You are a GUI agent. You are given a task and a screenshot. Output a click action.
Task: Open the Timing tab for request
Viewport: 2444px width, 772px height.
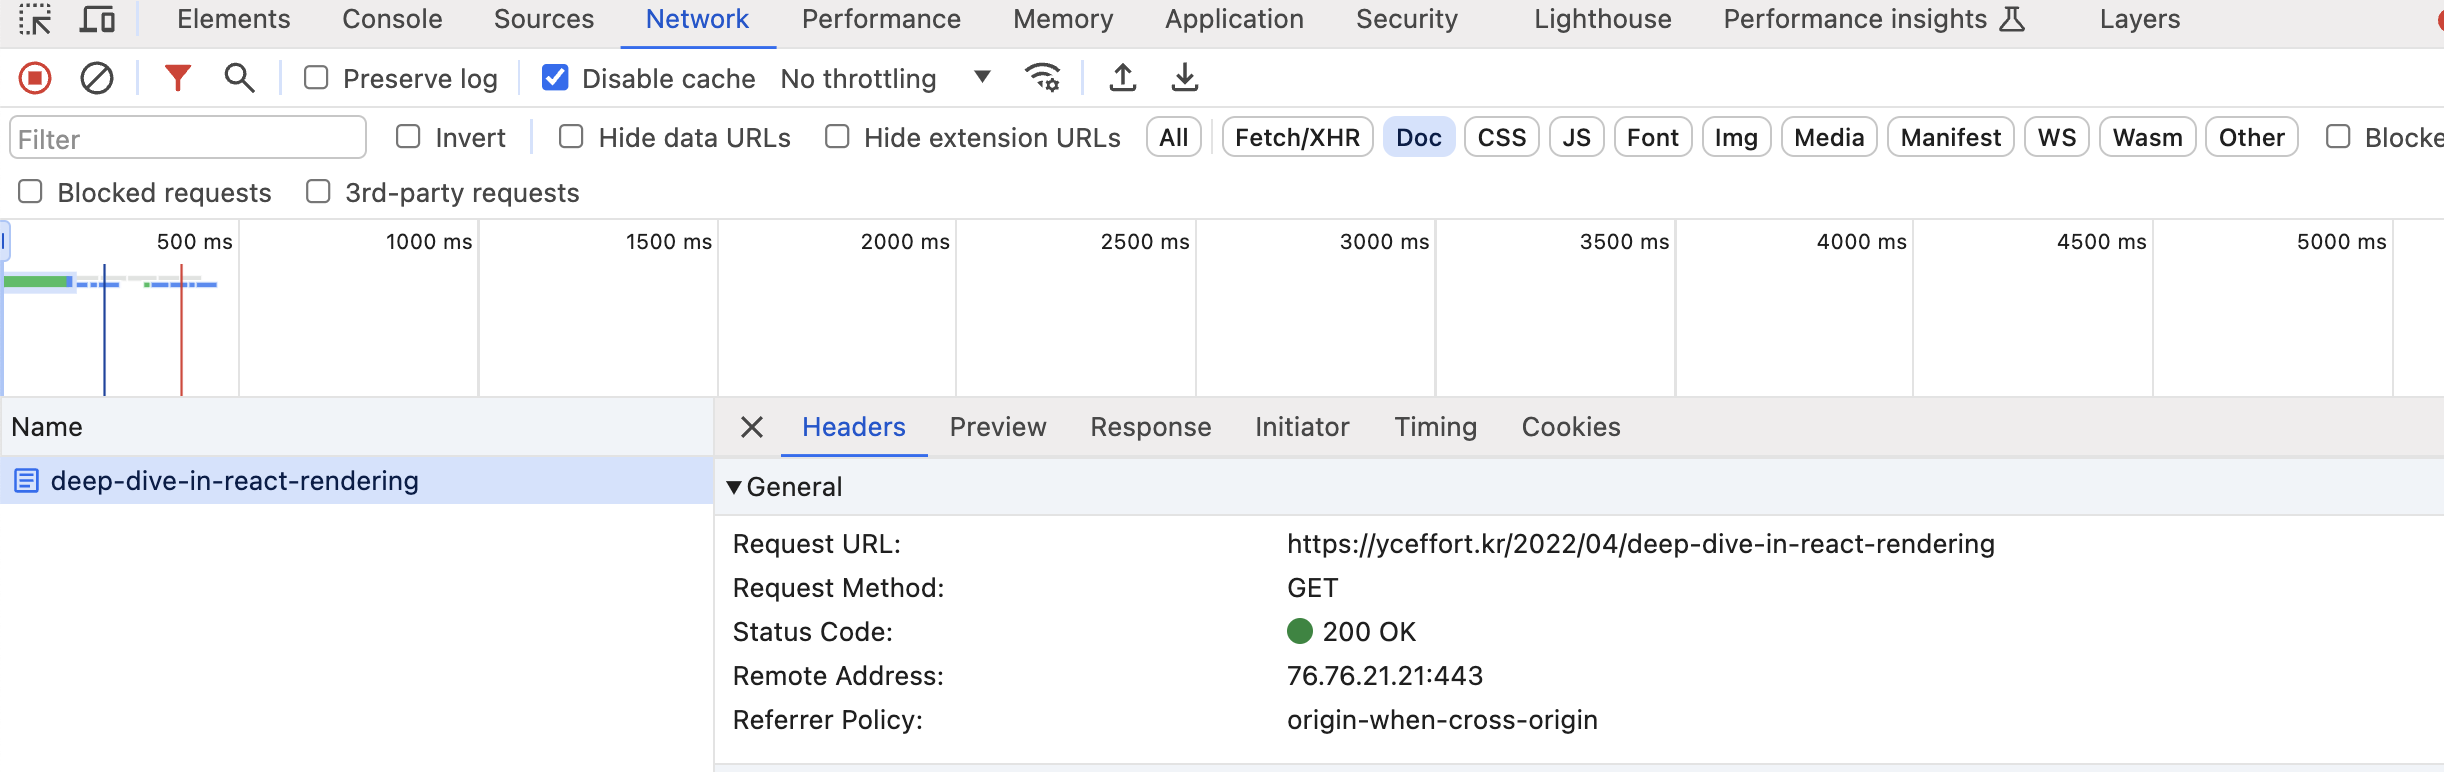click(1435, 427)
